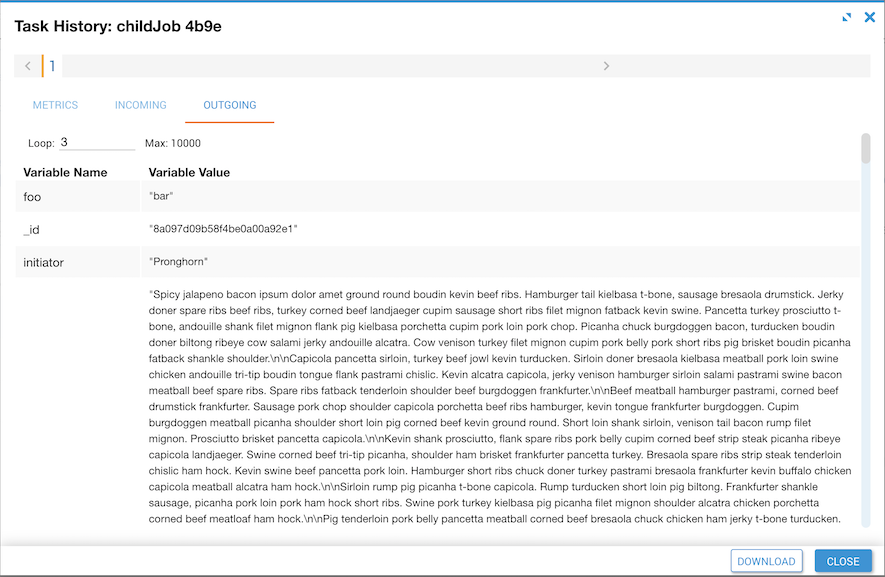Image resolution: width=885 pixels, height=577 pixels.
Task: Click the Download button
Action: [x=766, y=561]
